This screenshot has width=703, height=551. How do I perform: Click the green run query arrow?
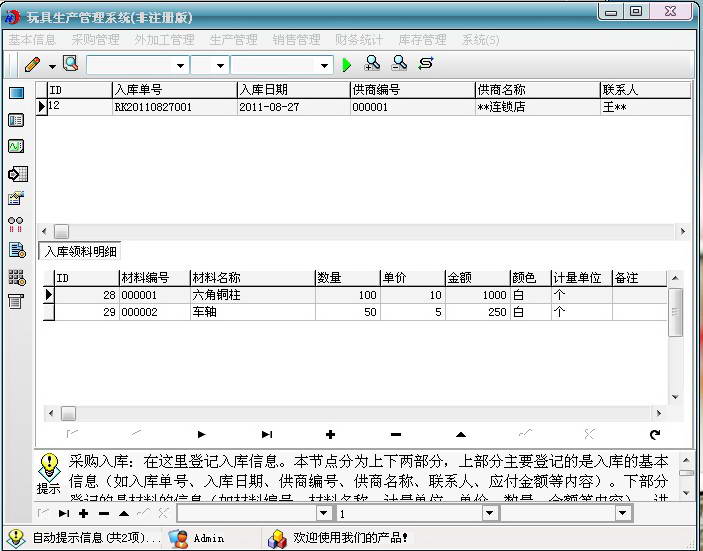click(347, 64)
